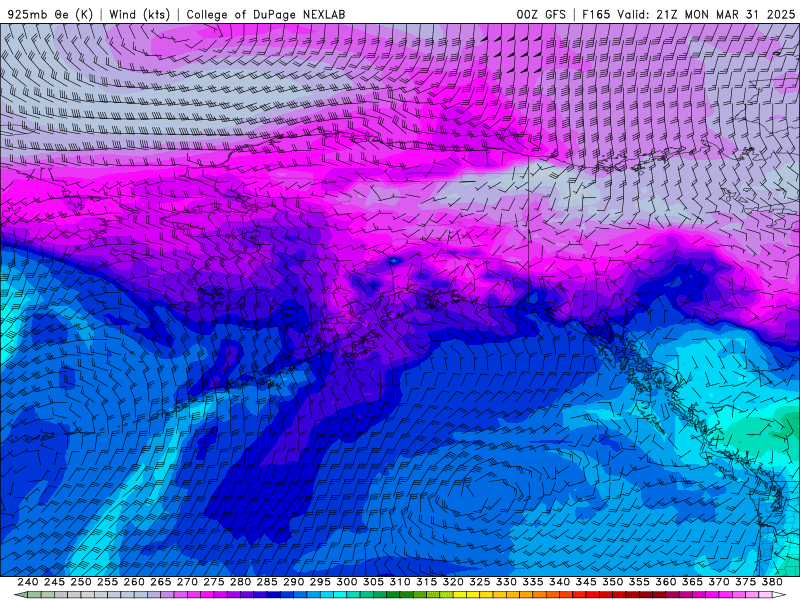Screen dimensions: 800x600
Task: Click the 360 legend label
Action: (665, 582)
